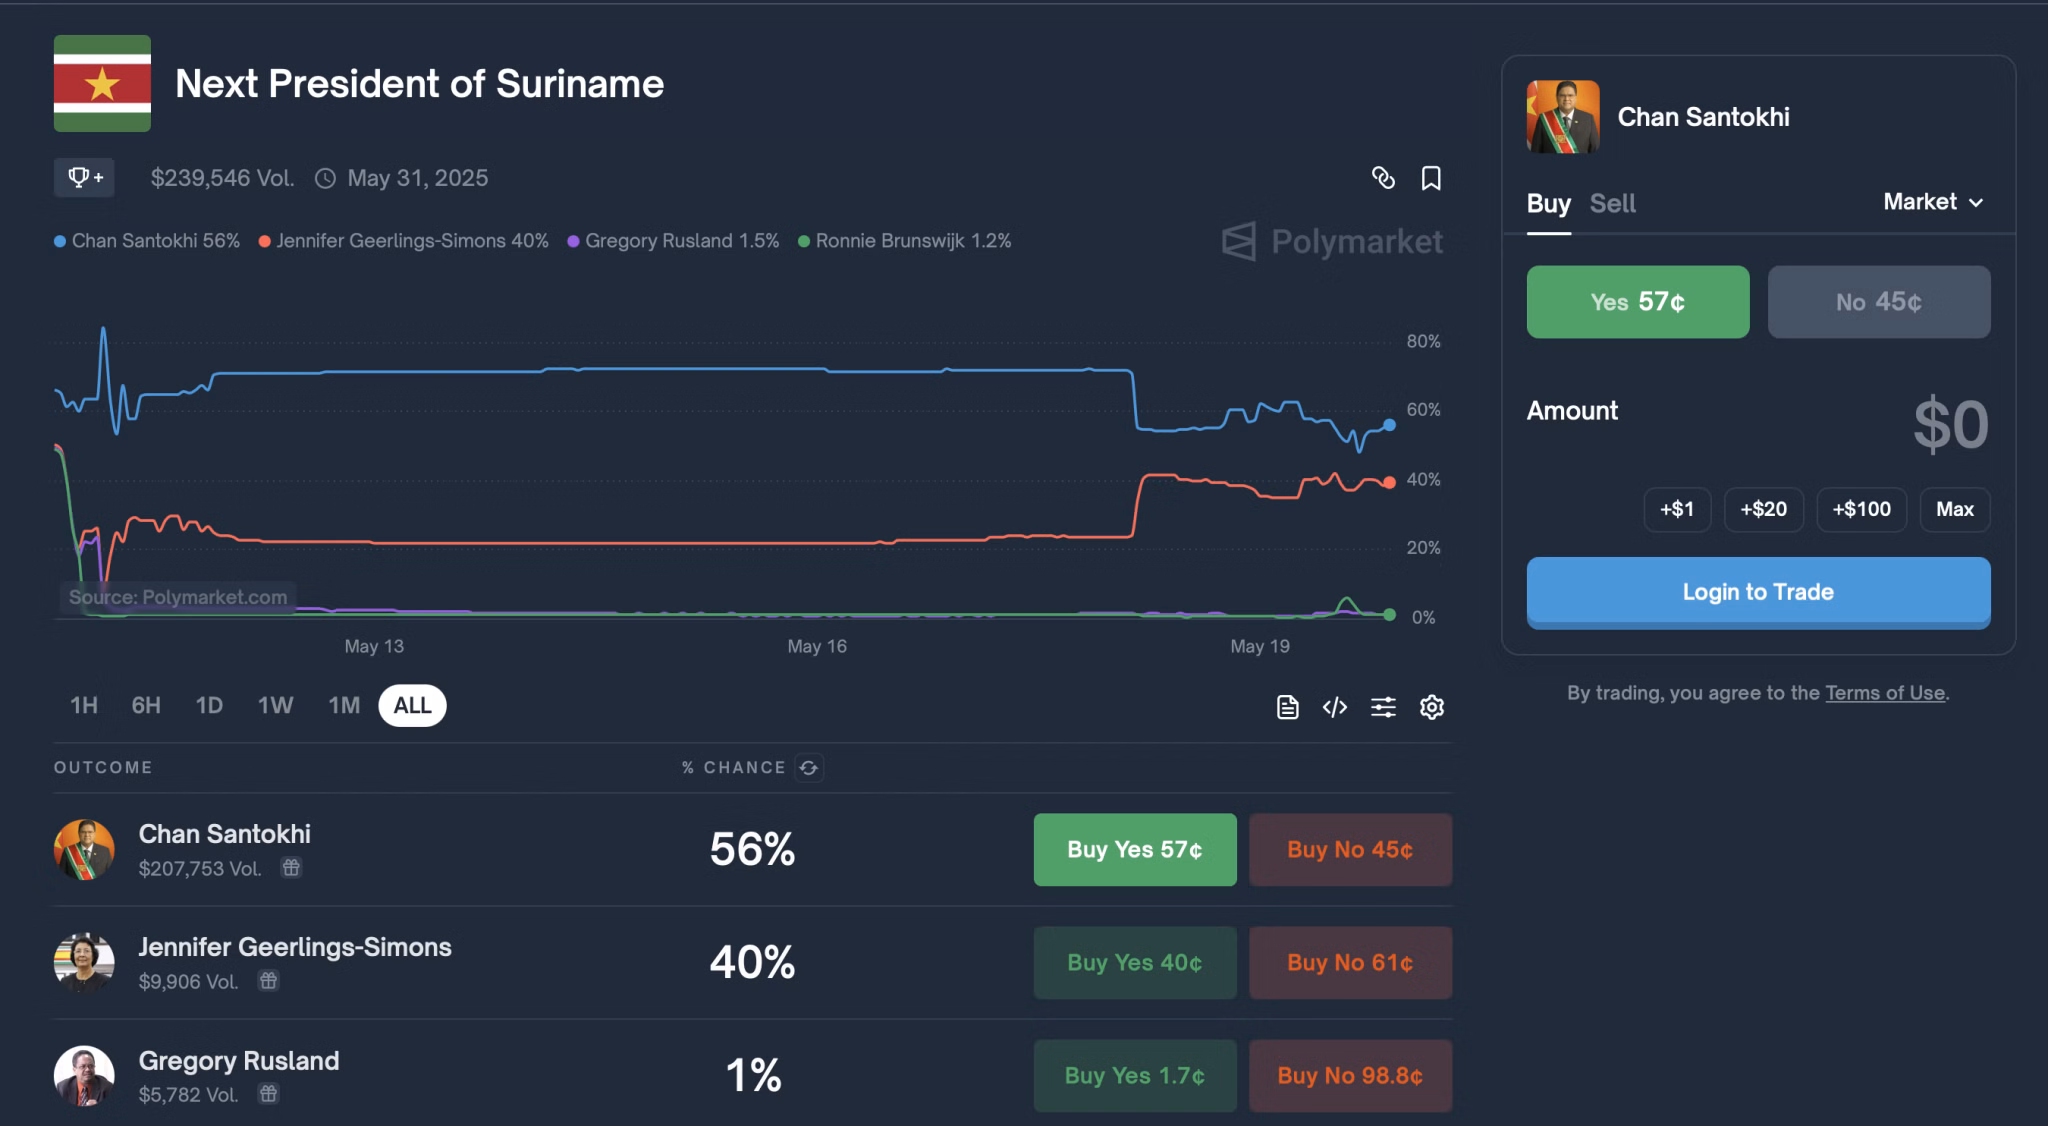
Task: Click the blue Chan Santokhi chart endpoint
Action: pos(1389,425)
